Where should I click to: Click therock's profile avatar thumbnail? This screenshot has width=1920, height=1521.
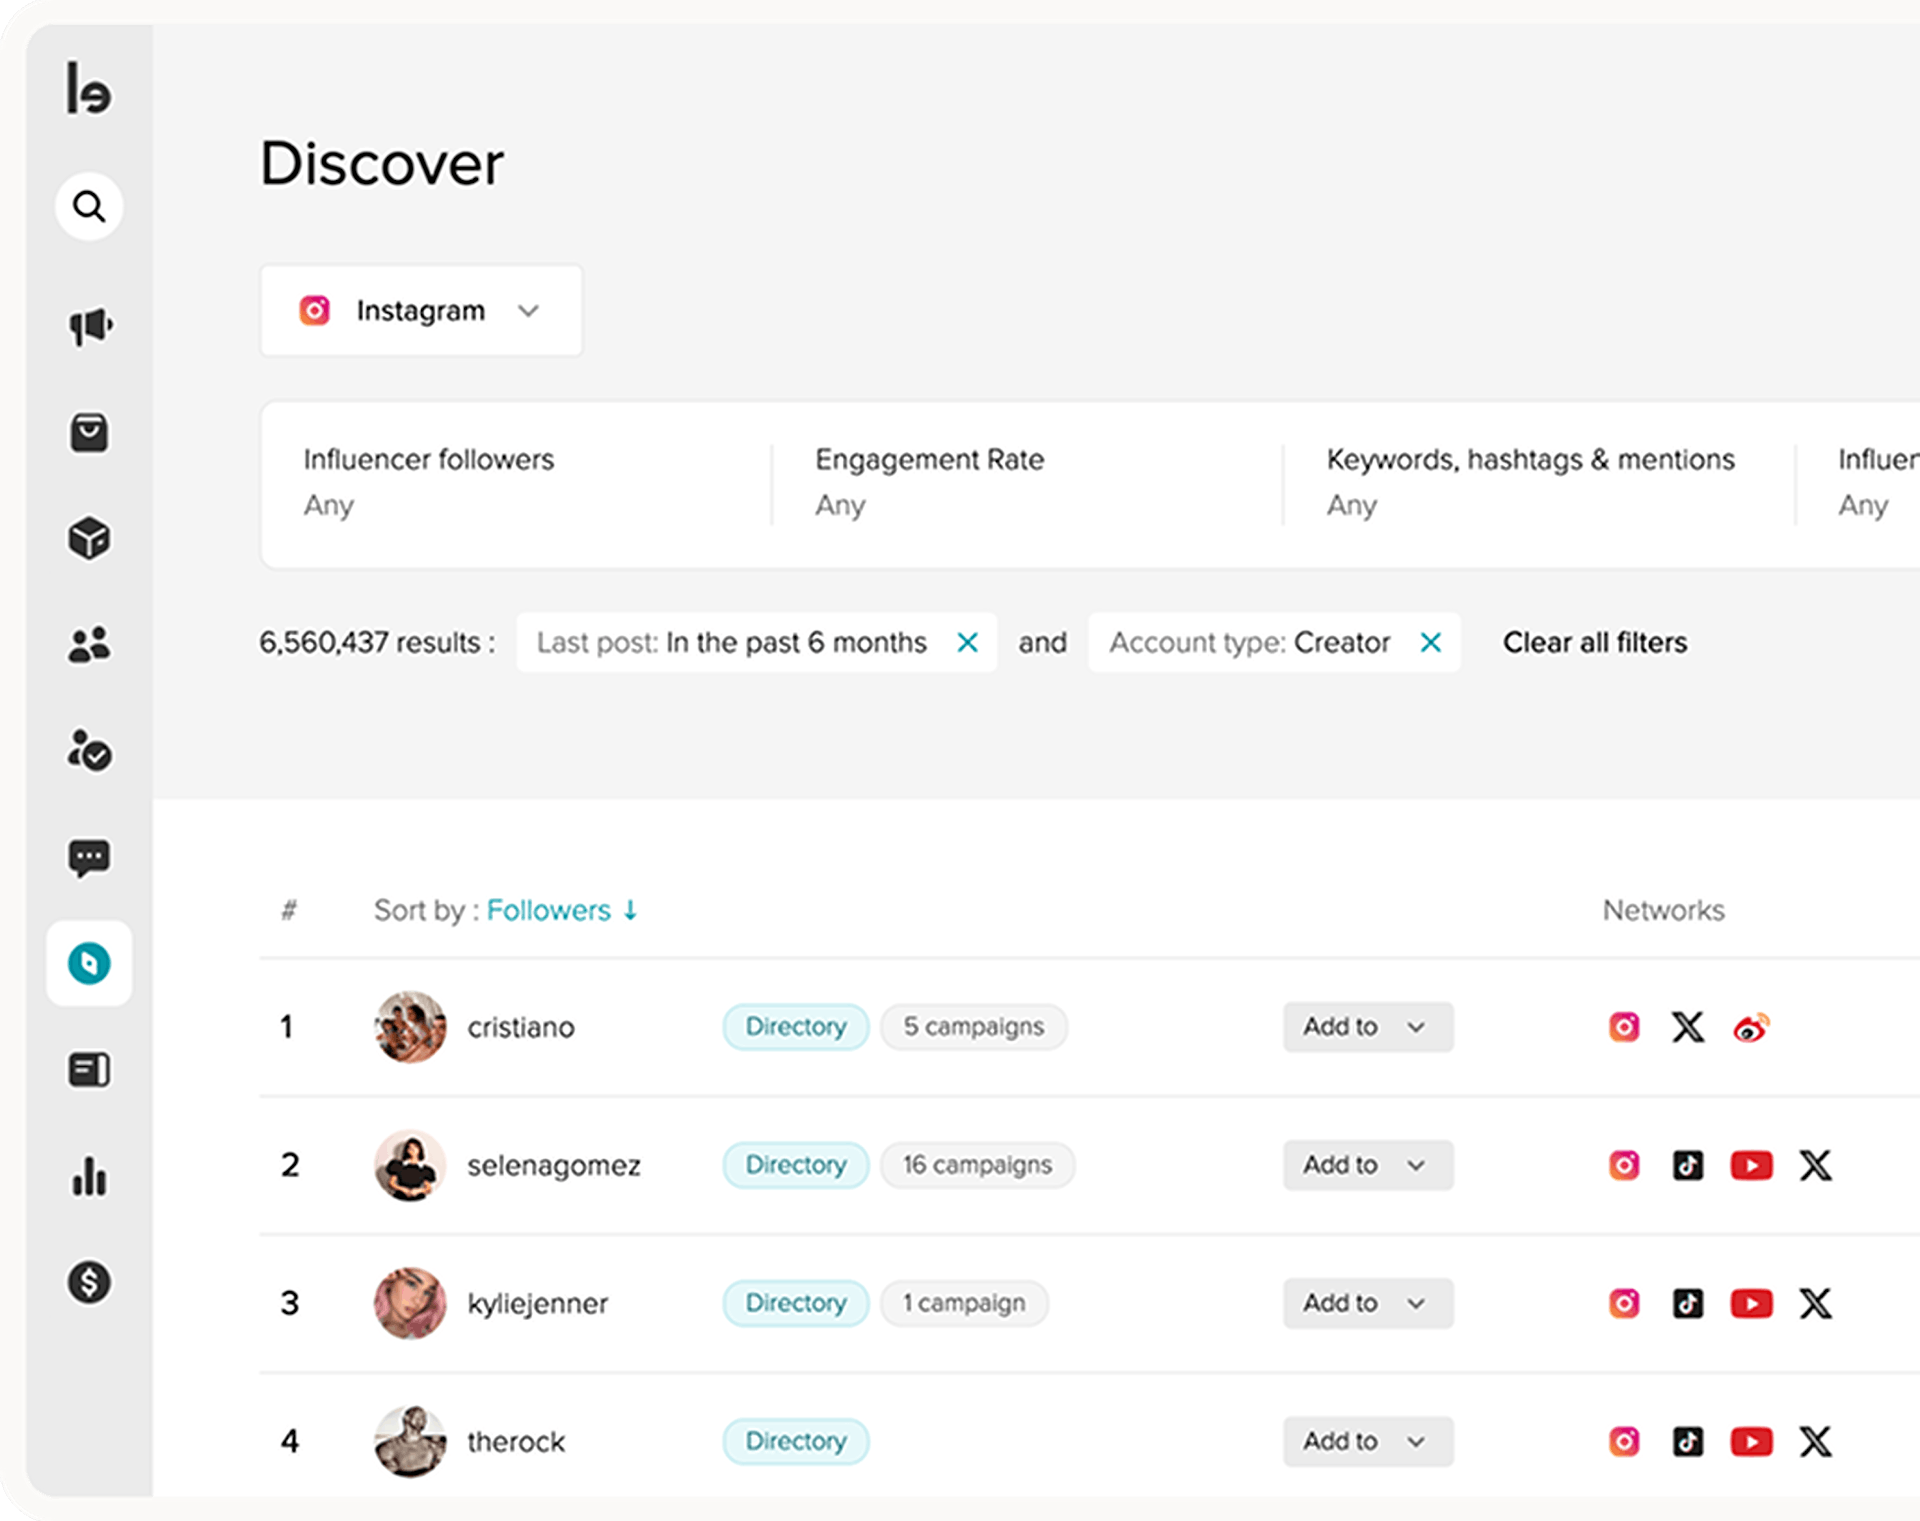pyautogui.click(x=410, y=1441)
